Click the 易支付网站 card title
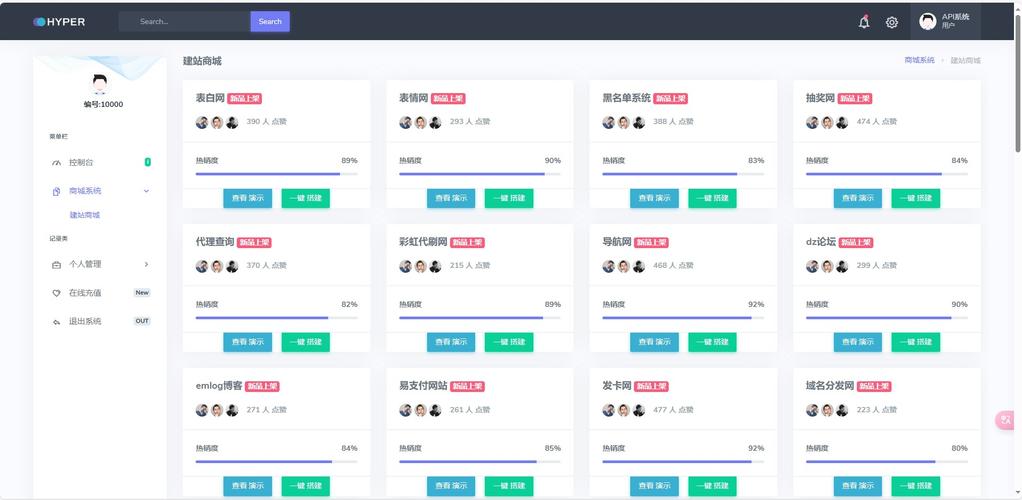This screenshot has height=500, width=1022. (x=424, y=386)
